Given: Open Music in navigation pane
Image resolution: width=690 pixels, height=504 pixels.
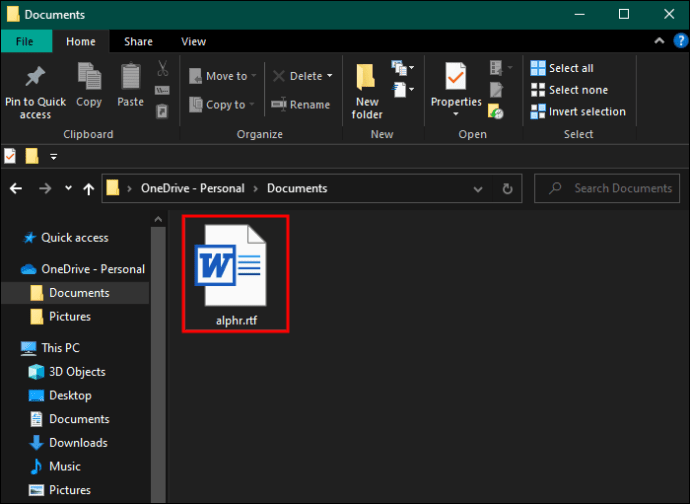Looking at the screenshot, I should pos(55,466).
